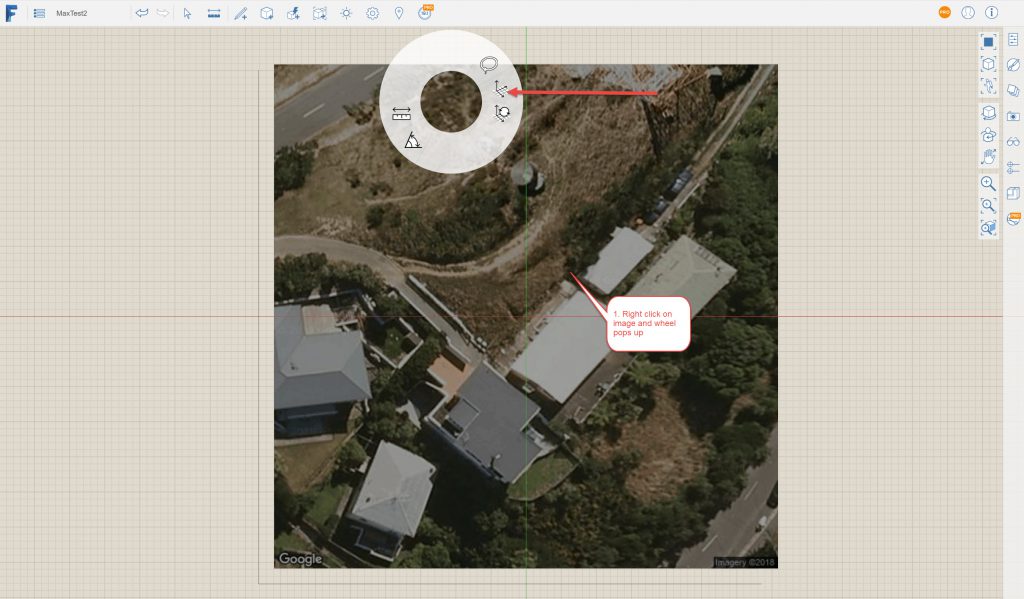Open the hamburger file menu
This screenshot has width=1024, height=599.
pos(39,13)
